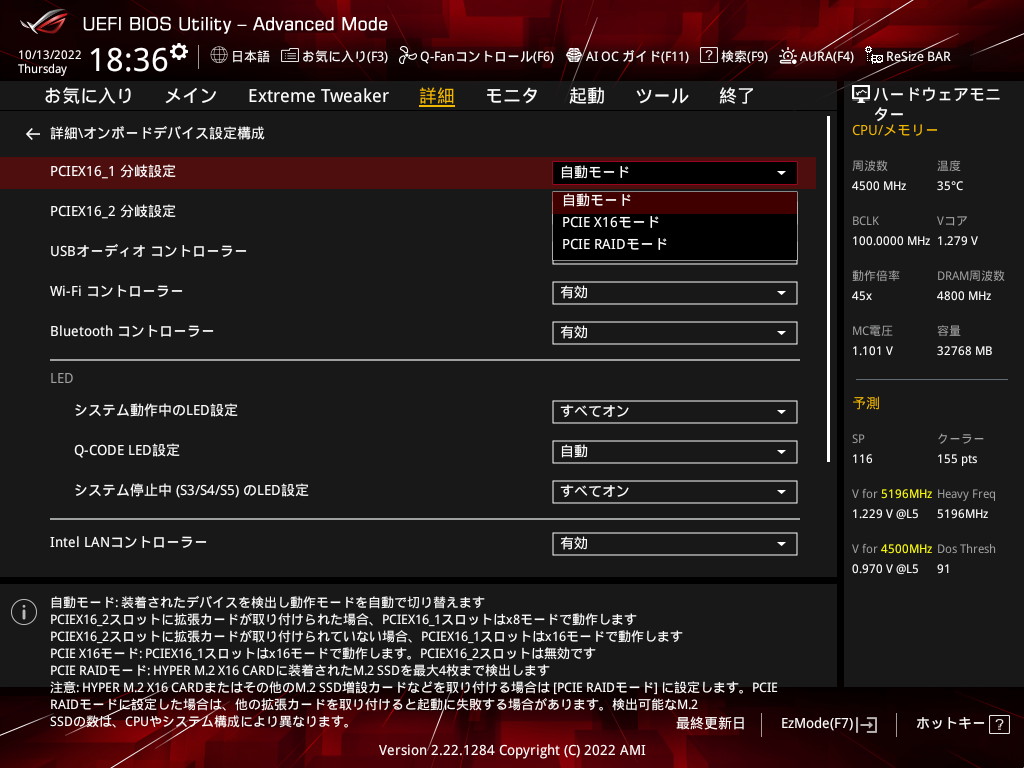This screenshot has width=1024, height=768.
Task: Launch AI OC guide icon
Action: [574, 56]
